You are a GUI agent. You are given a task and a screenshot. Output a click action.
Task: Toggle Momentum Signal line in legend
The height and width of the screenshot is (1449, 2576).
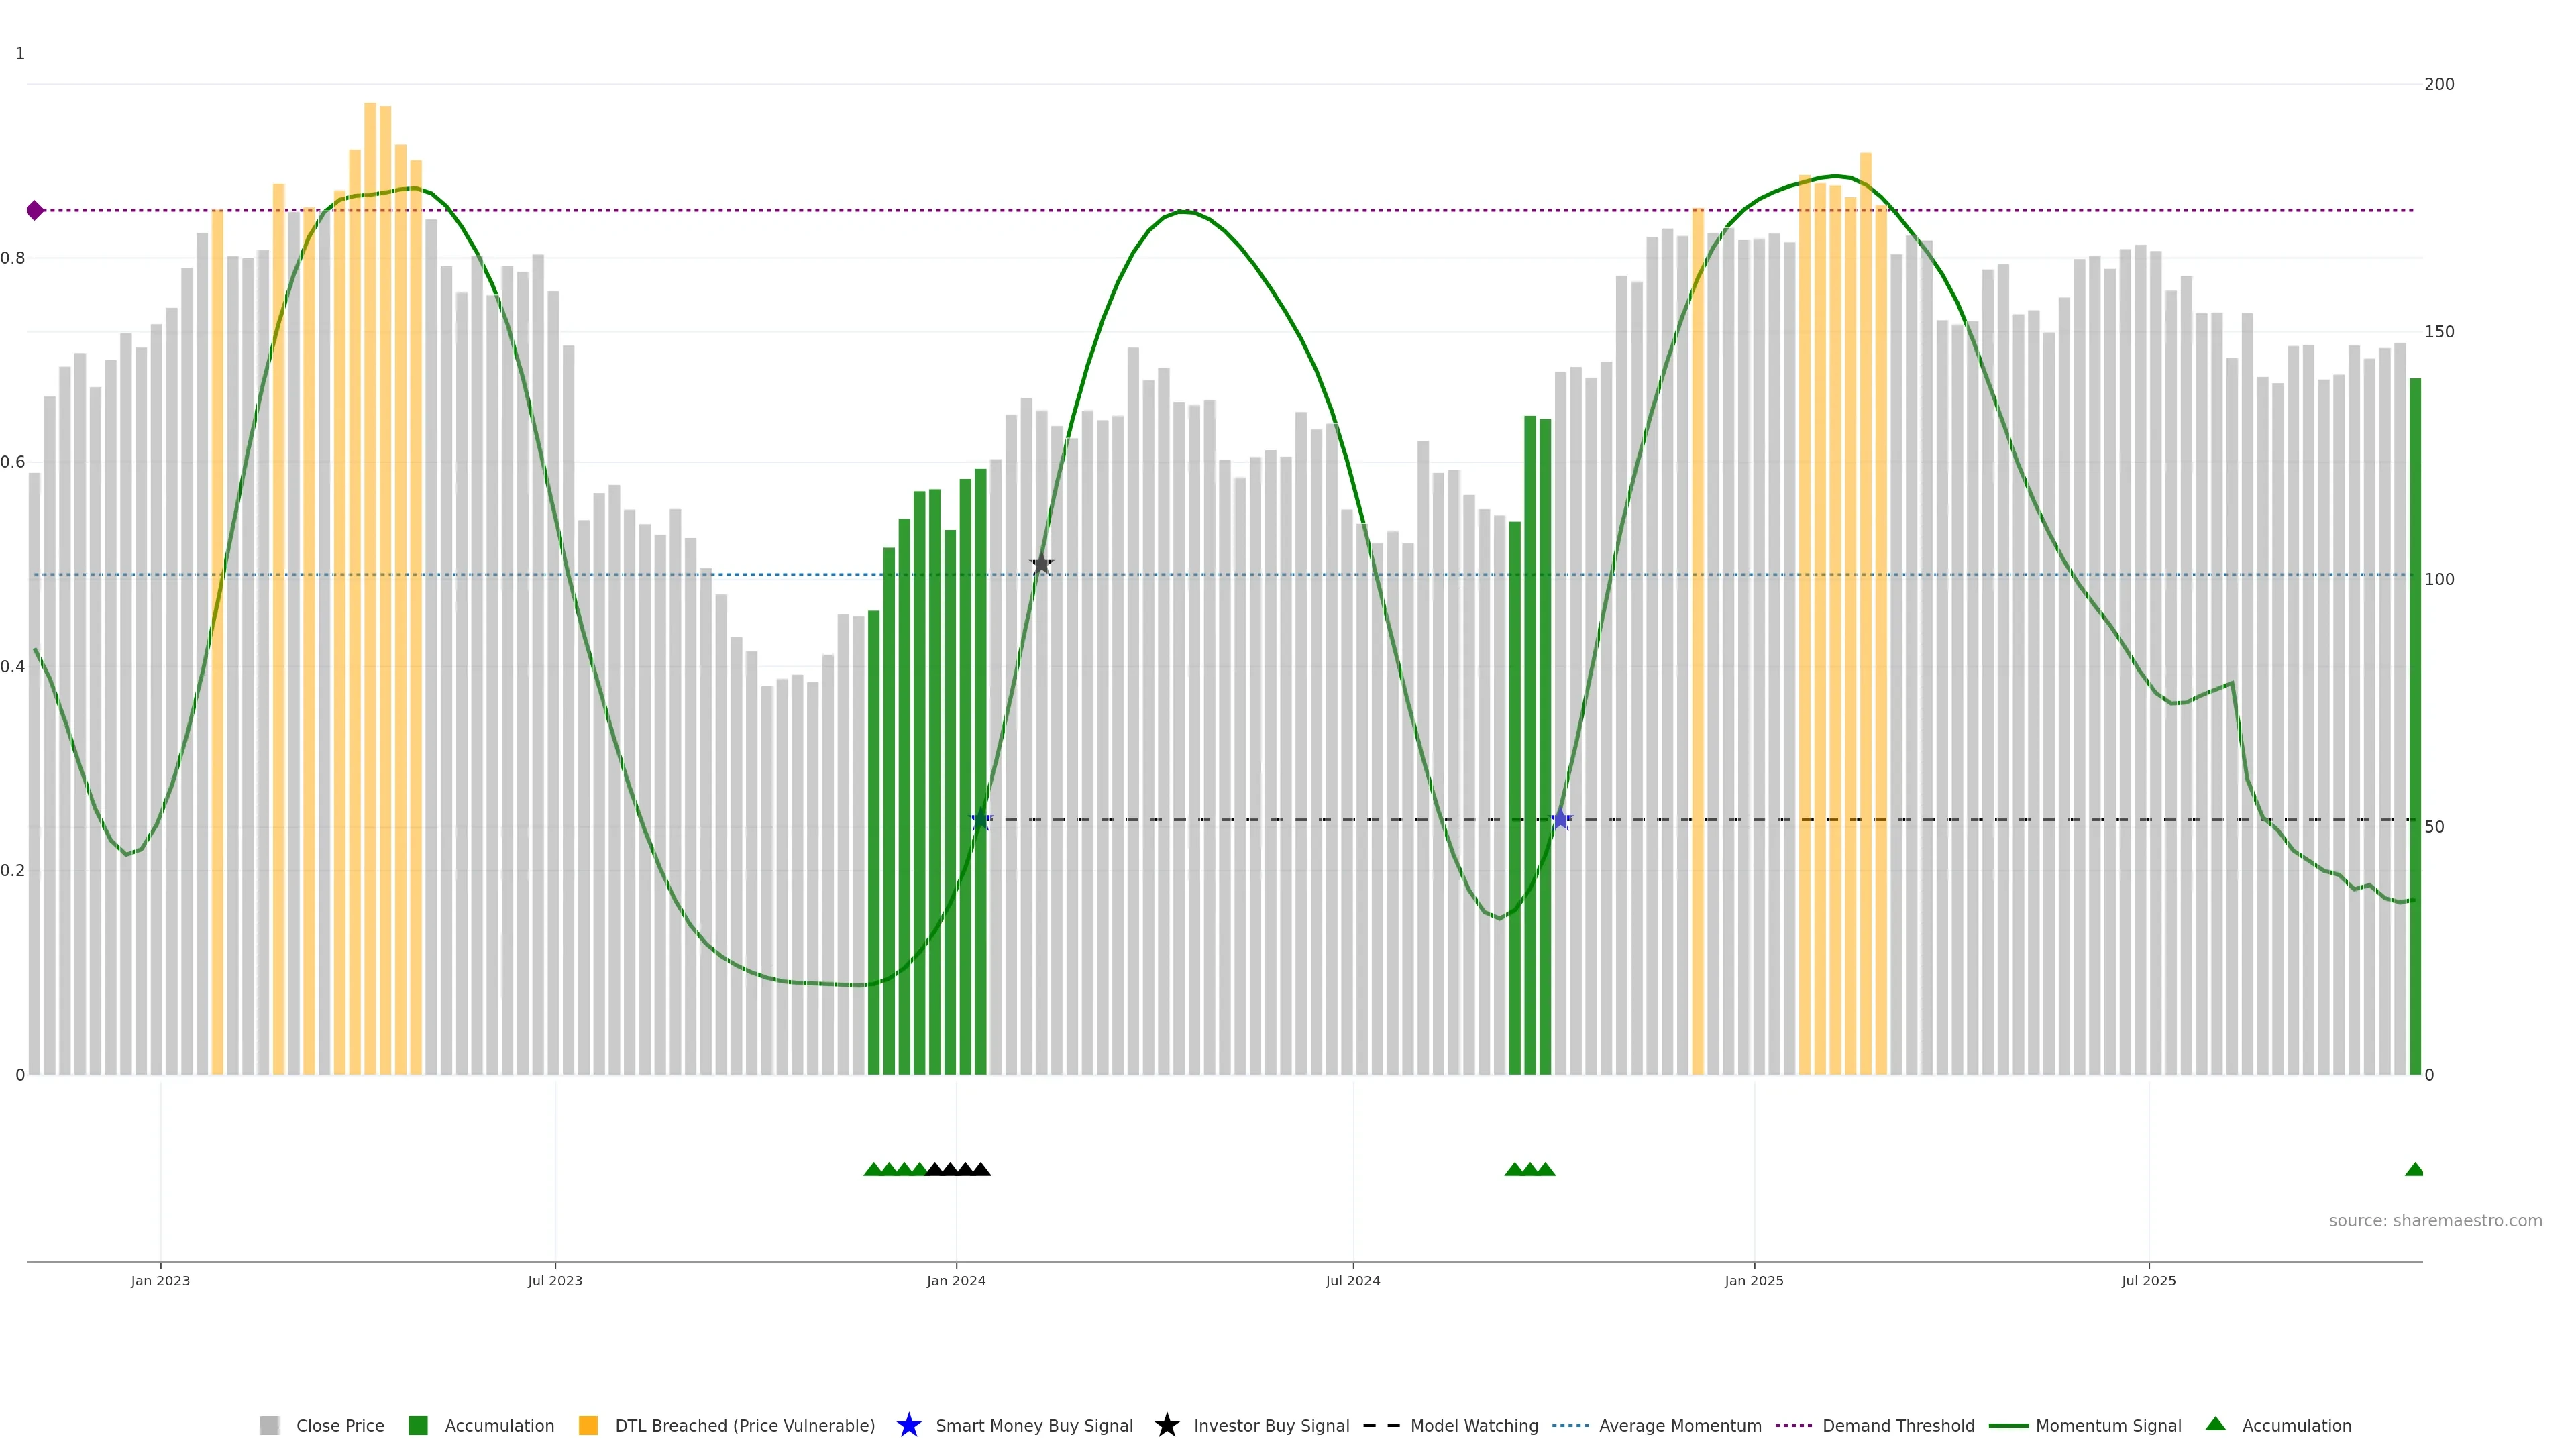2108,1425
